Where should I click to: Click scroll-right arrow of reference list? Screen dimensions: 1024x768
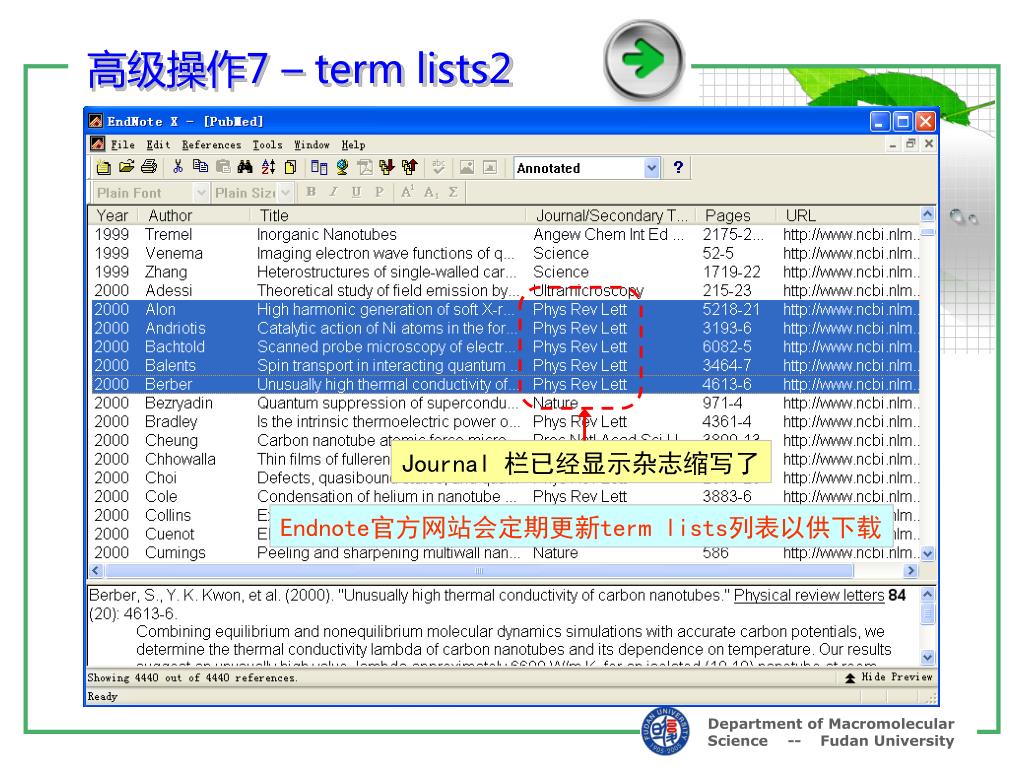pyautogui.click(x=910, y=571)
